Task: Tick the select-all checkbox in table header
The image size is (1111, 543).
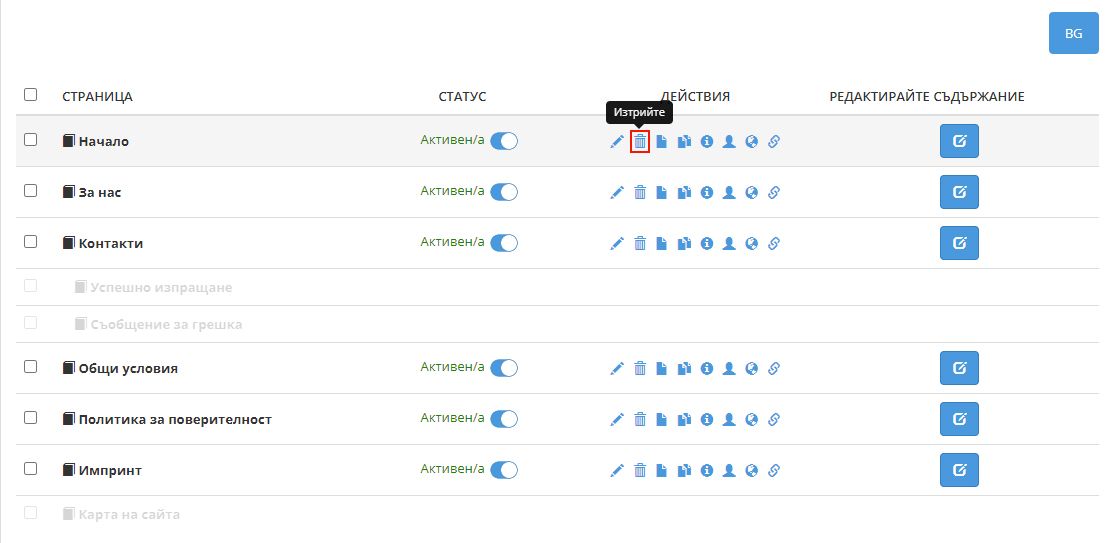Action: tap(30, 95)
